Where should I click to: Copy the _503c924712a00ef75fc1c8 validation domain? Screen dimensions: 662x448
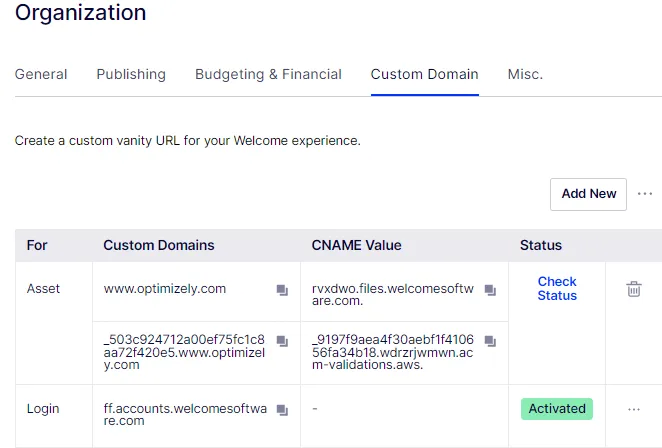click(282, 341)
